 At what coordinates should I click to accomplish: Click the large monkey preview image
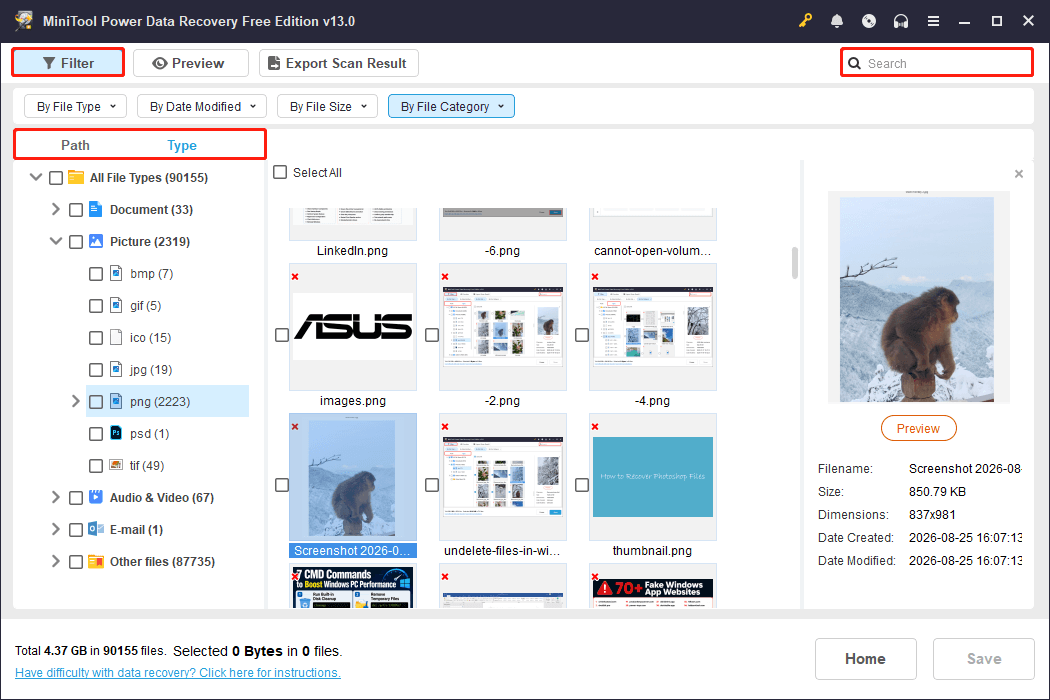click(x=917, y=297)
